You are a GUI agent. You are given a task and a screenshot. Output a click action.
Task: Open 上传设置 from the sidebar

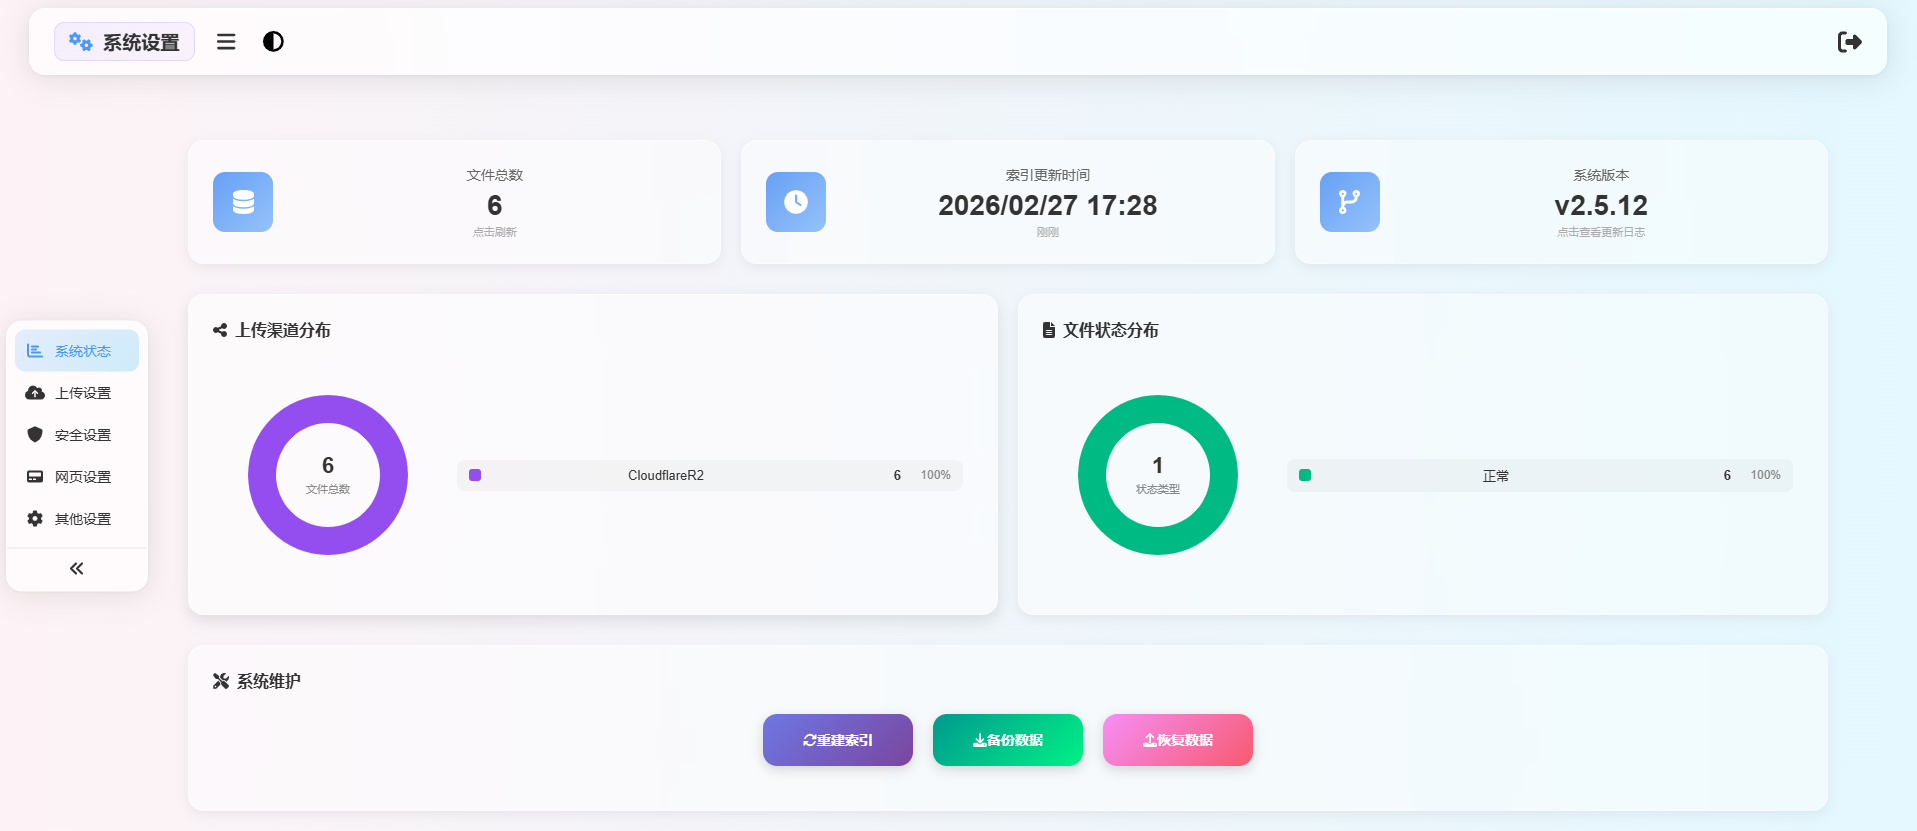point(77,393)
